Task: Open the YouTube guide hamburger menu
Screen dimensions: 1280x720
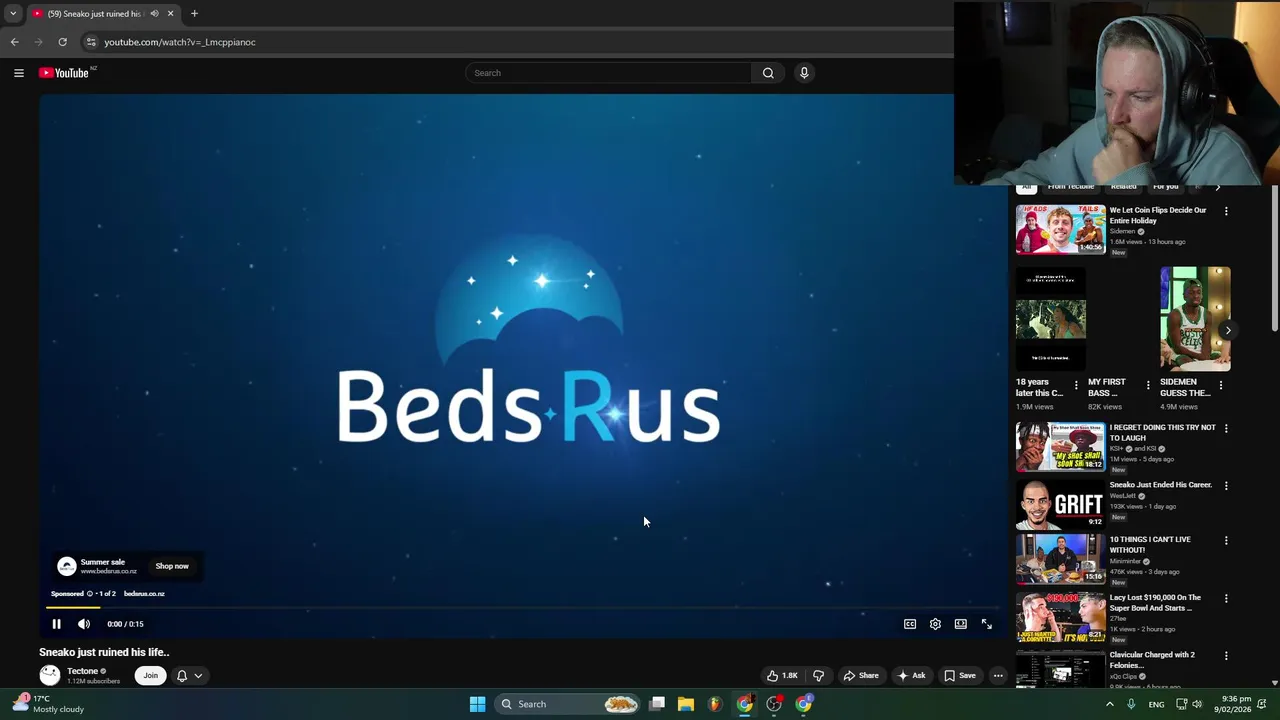Action: pos(18,73)
